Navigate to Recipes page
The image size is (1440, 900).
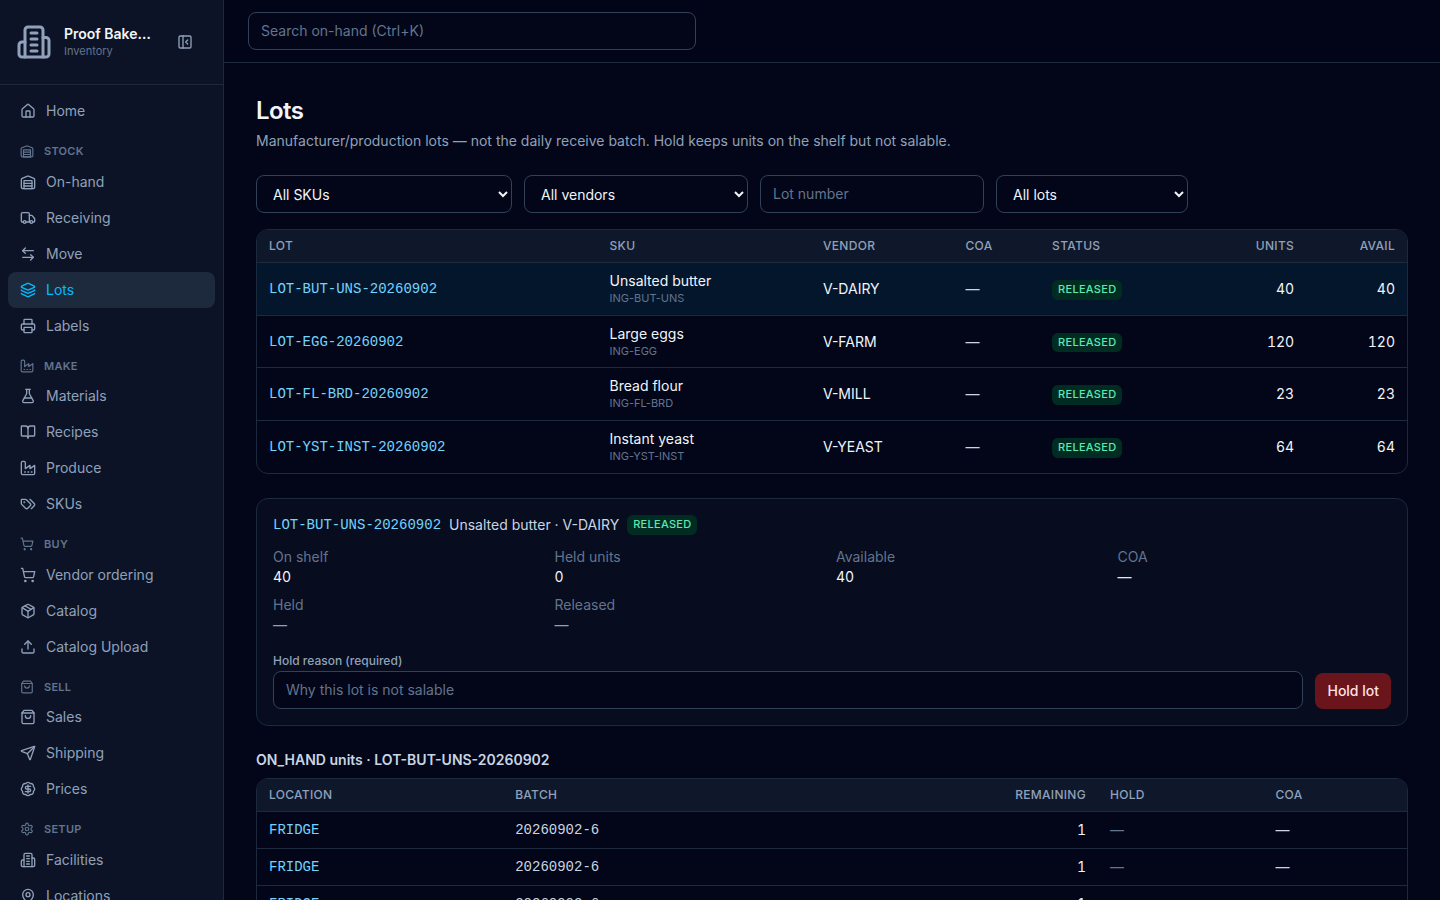click(111, 432)
